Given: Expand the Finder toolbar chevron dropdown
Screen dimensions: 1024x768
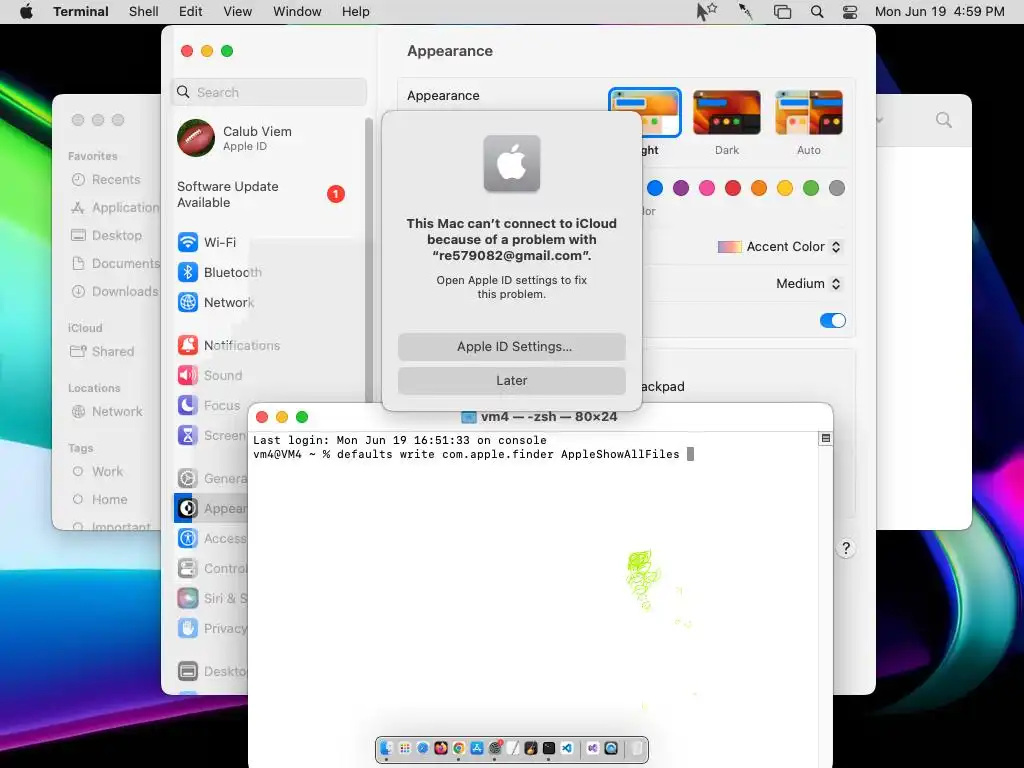Looking at the screenshot, I should 879,120.
